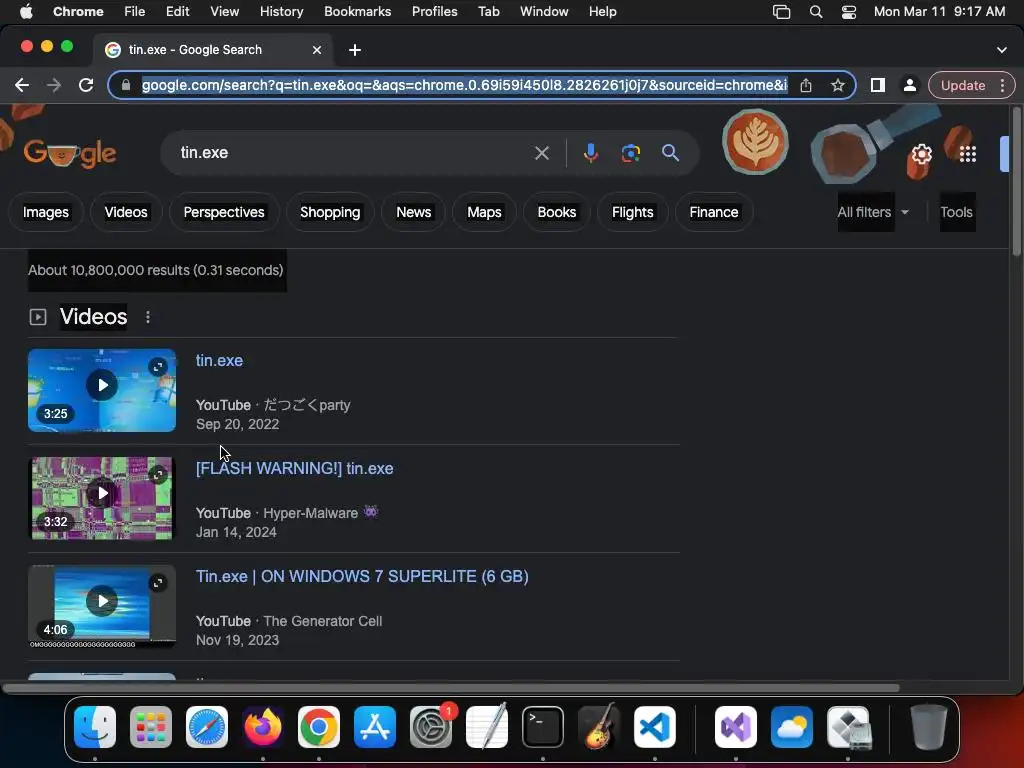Focus the tin.exe search field

[x=353, y=153]
